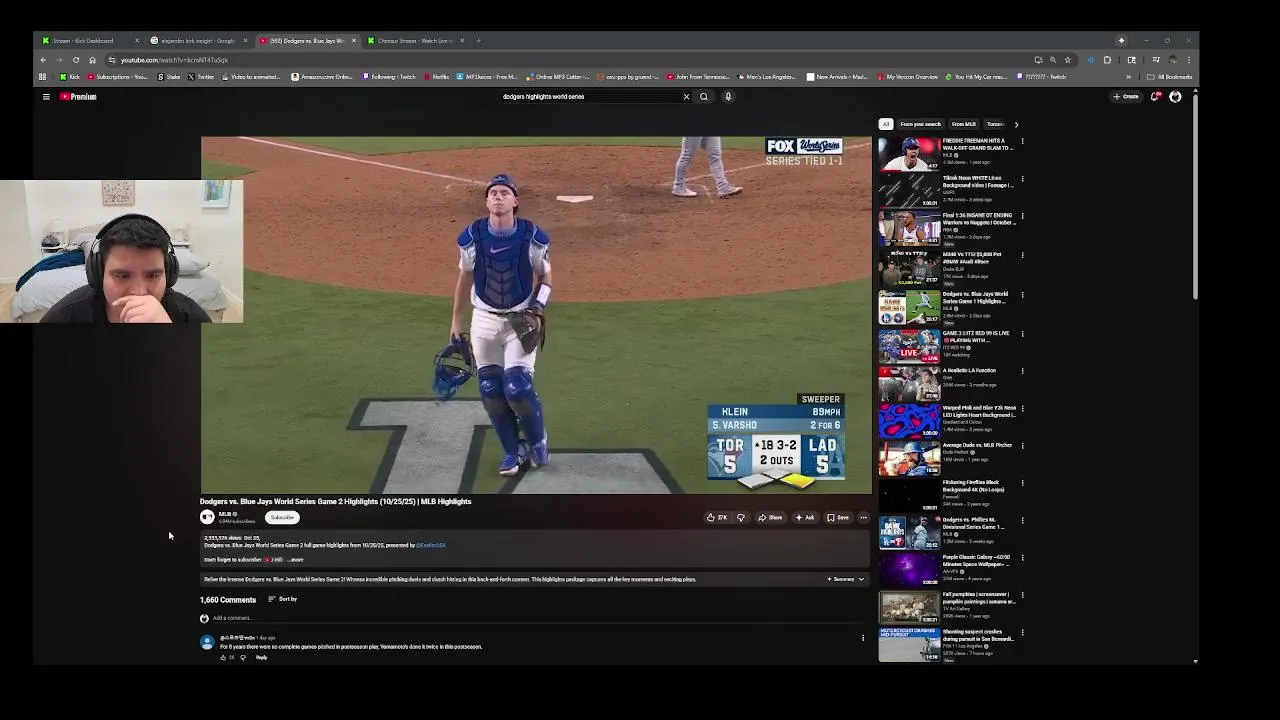Switch to the alejandro kirk weight Google tab
Screen dimensions: 1280x720
197,41
